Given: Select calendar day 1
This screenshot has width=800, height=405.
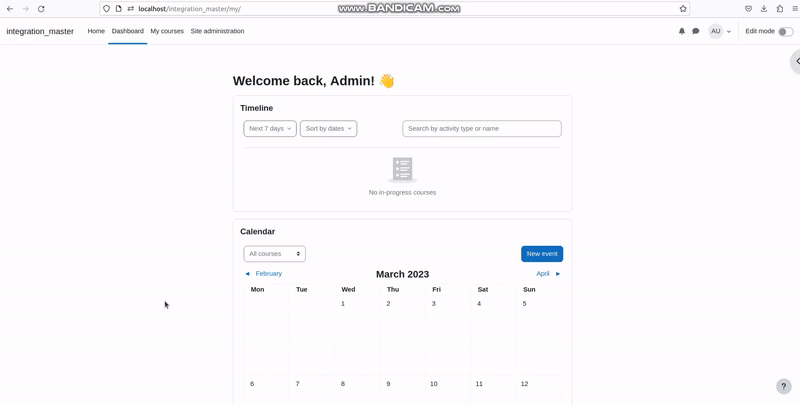Looking at the screenshot, I should [x=343, y=303].
